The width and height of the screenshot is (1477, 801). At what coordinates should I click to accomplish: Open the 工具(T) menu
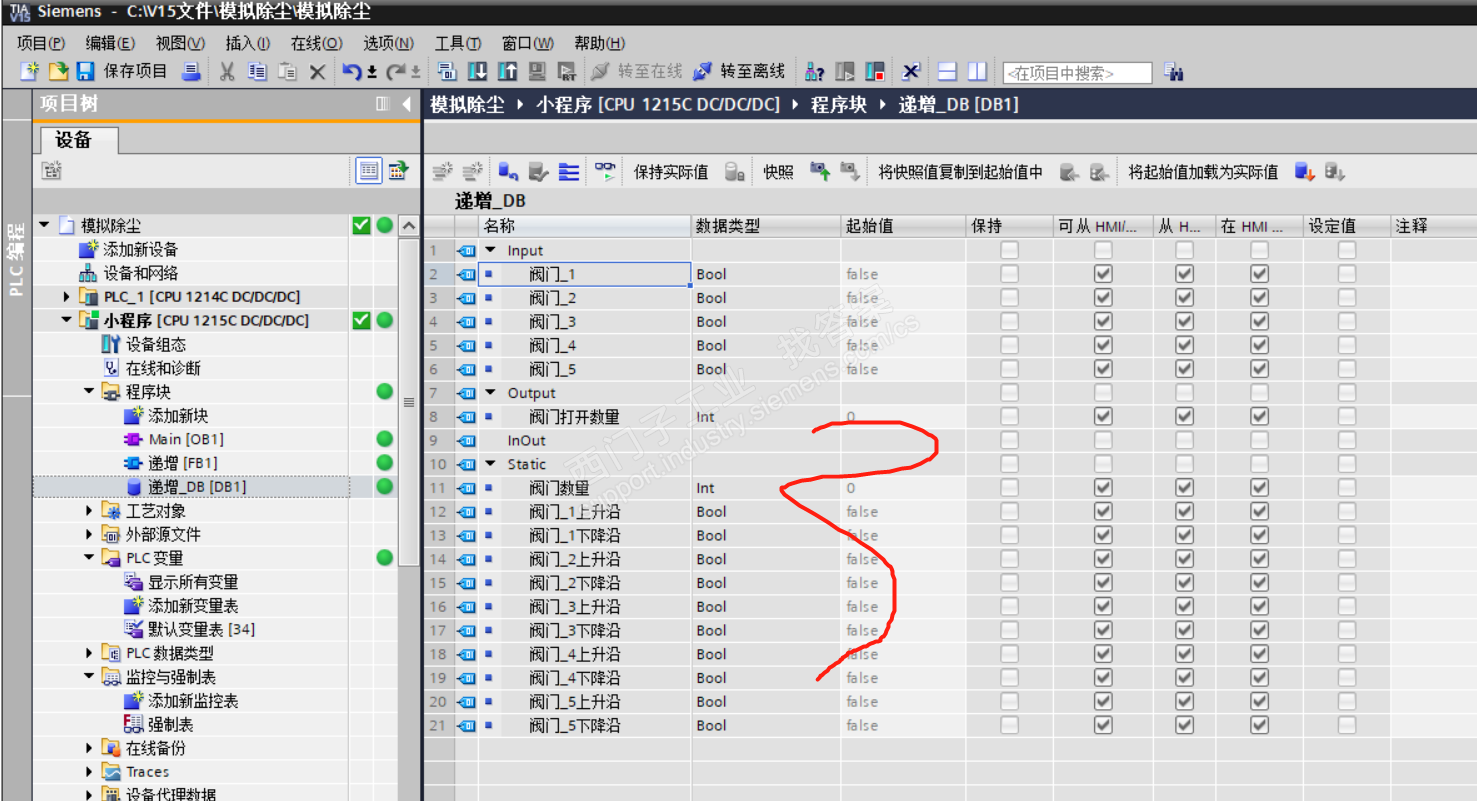tap(458, 43)
